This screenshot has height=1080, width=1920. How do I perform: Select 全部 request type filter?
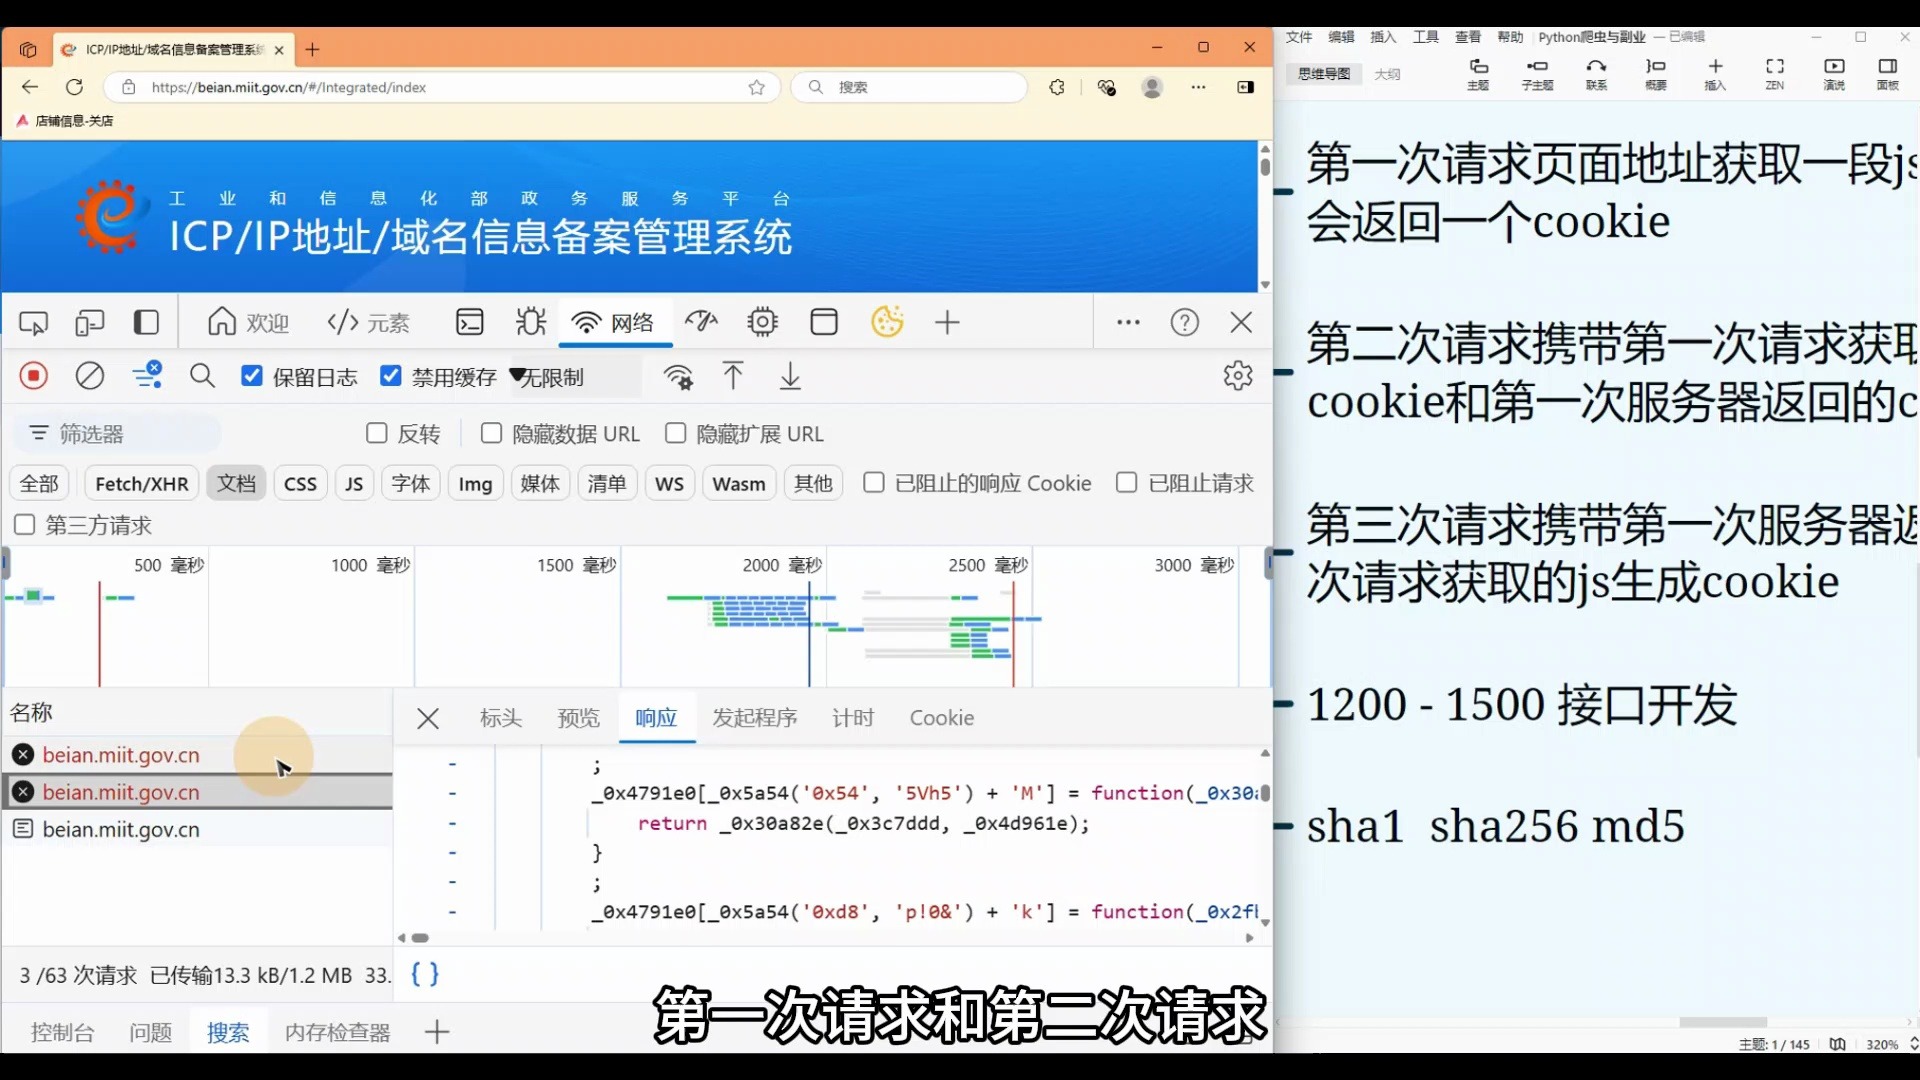tap(40, 484)
